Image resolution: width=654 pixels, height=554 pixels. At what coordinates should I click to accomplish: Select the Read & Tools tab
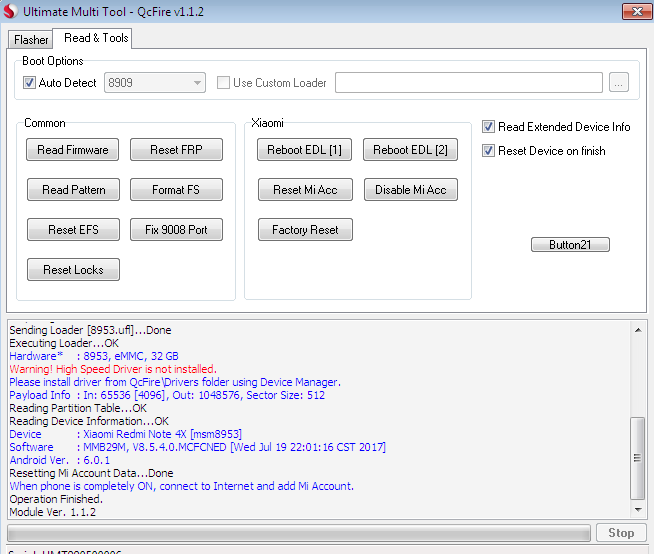(95, 38)
